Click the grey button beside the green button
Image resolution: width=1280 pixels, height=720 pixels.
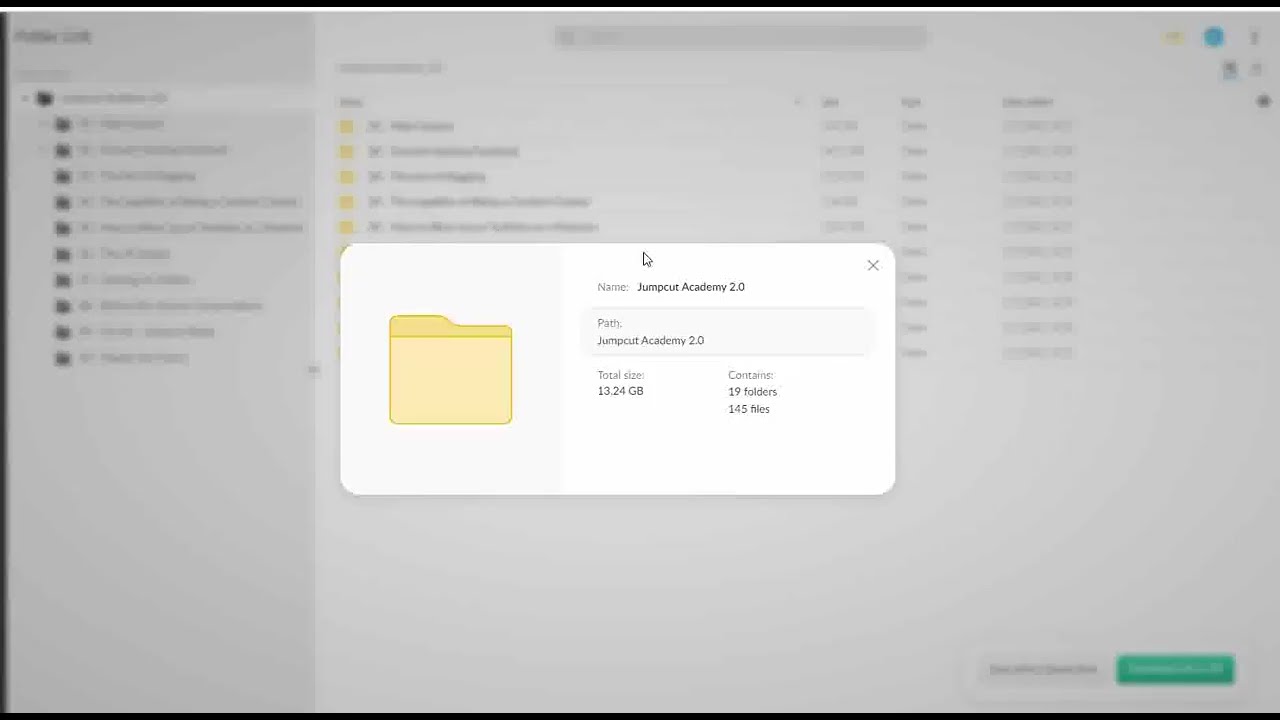click(x=1043, y=669)
